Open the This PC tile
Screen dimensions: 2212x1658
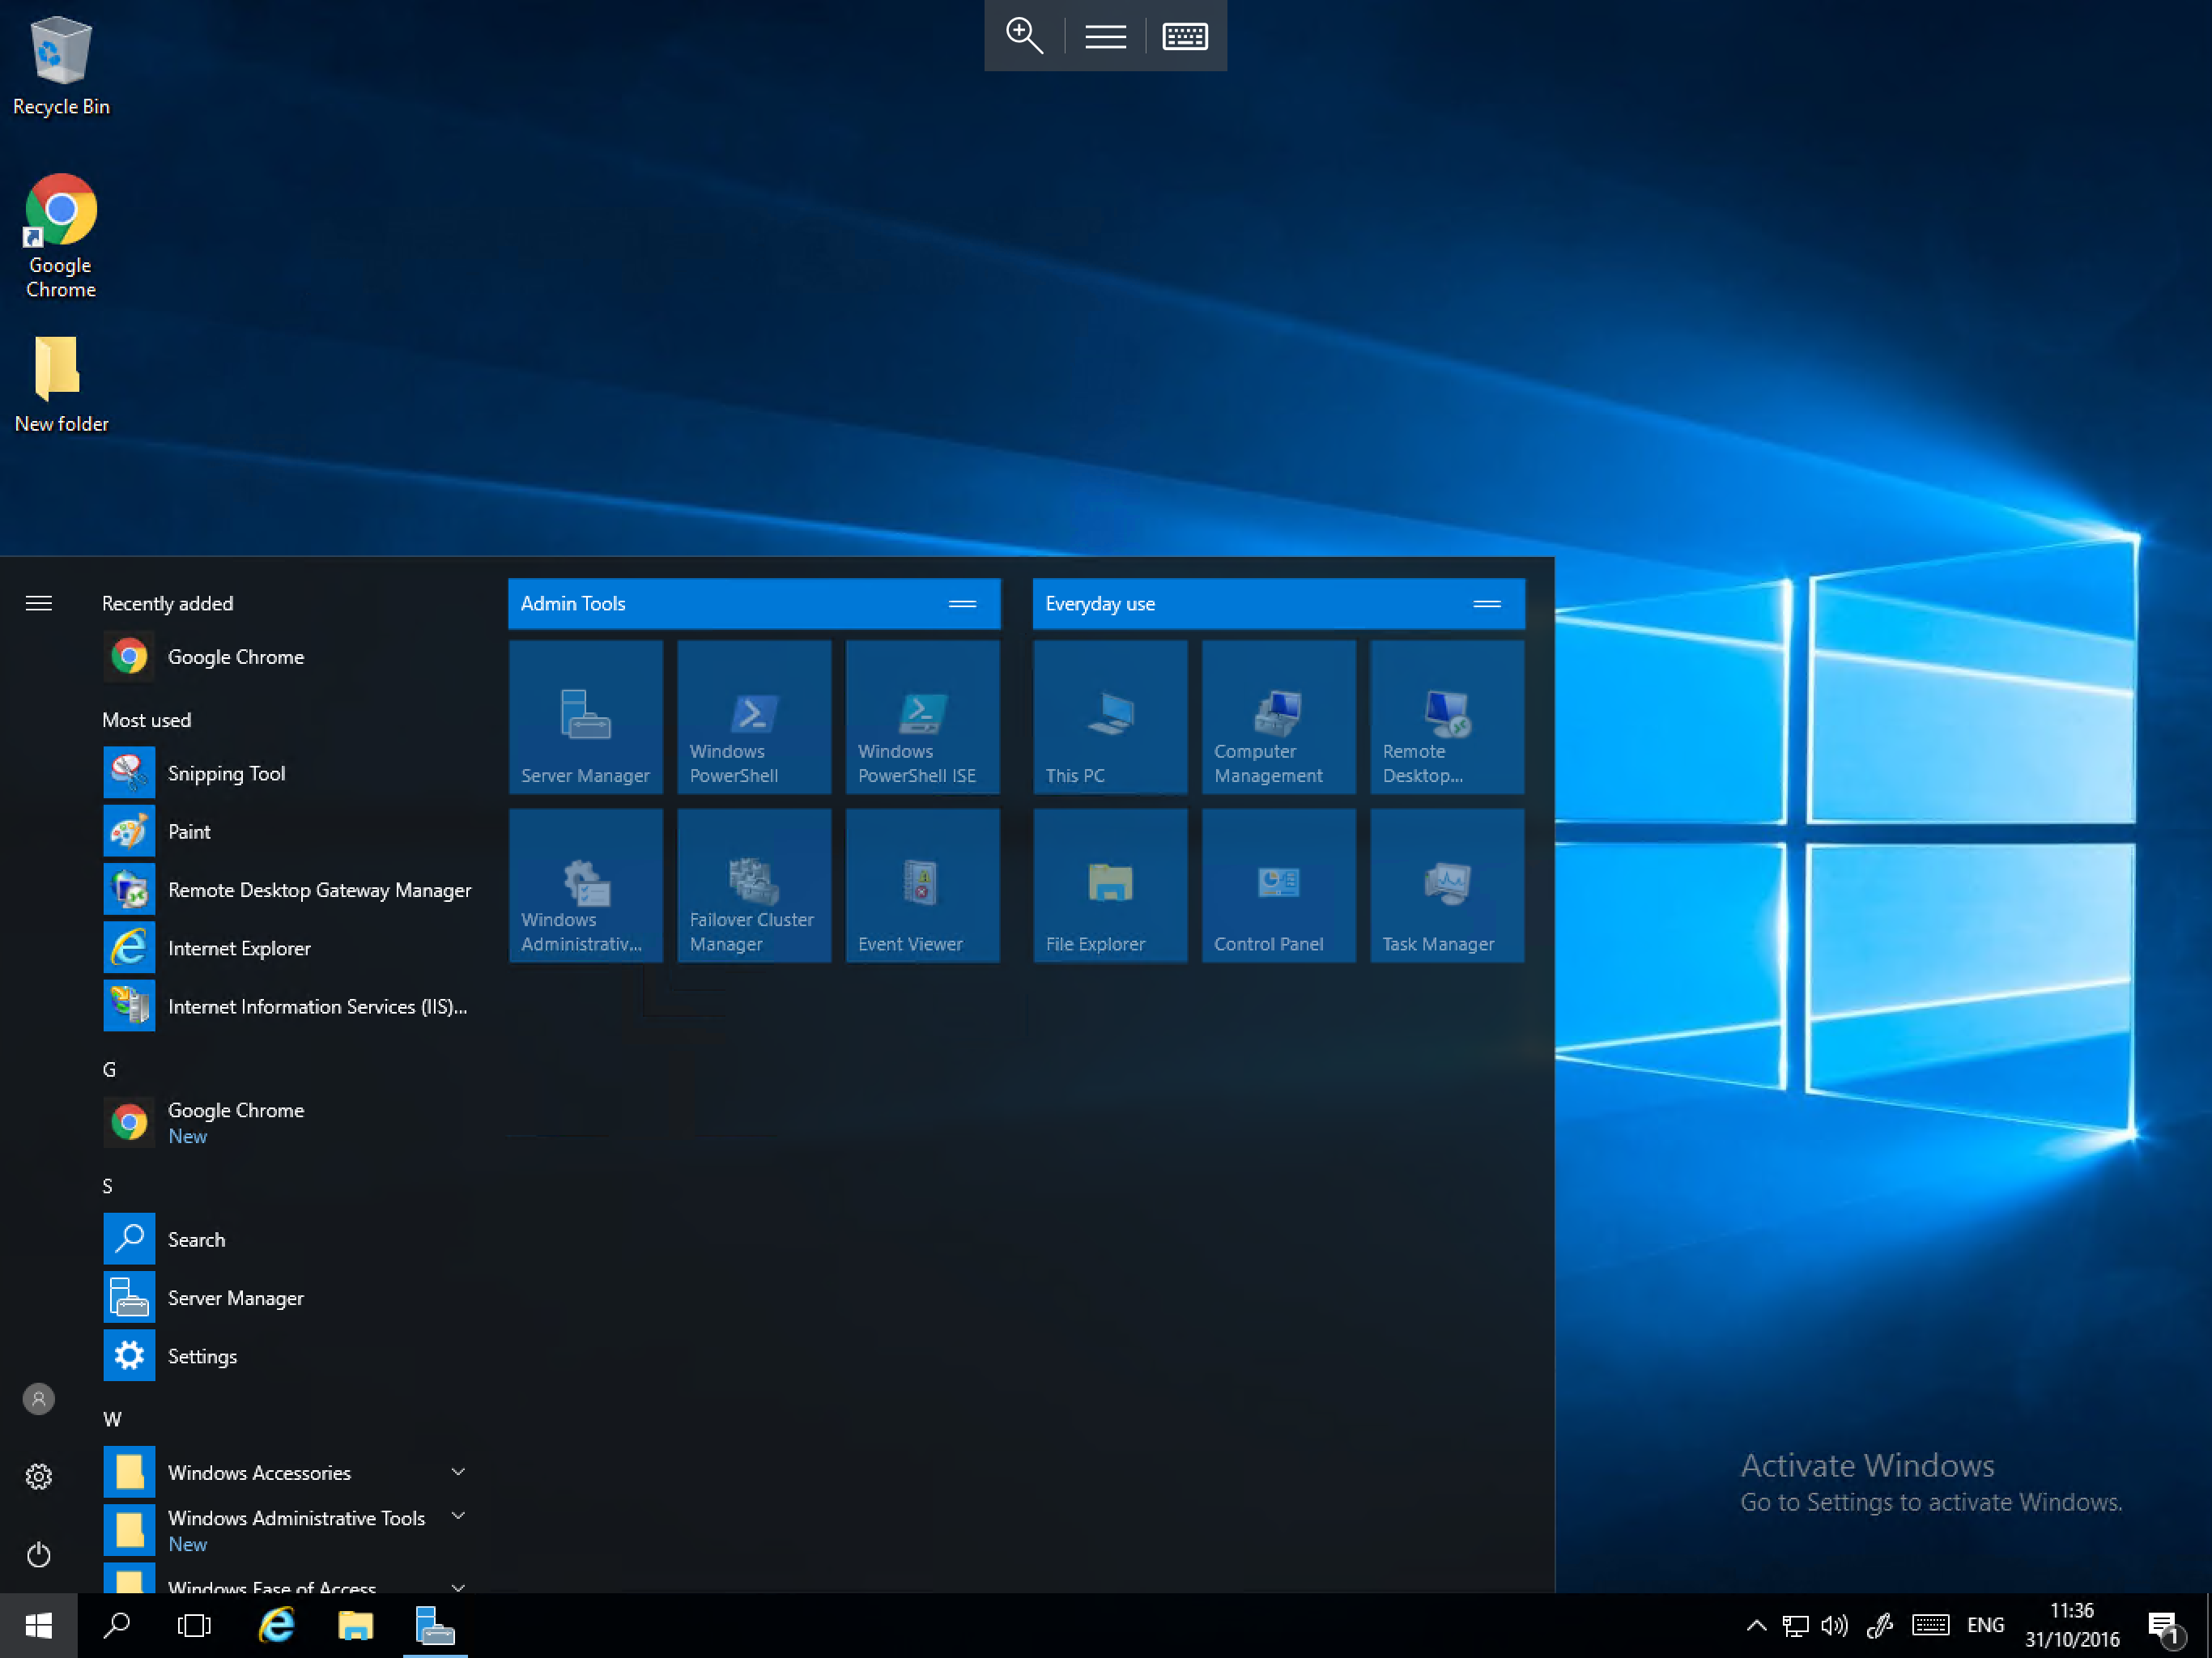(x=1110, y=717)
